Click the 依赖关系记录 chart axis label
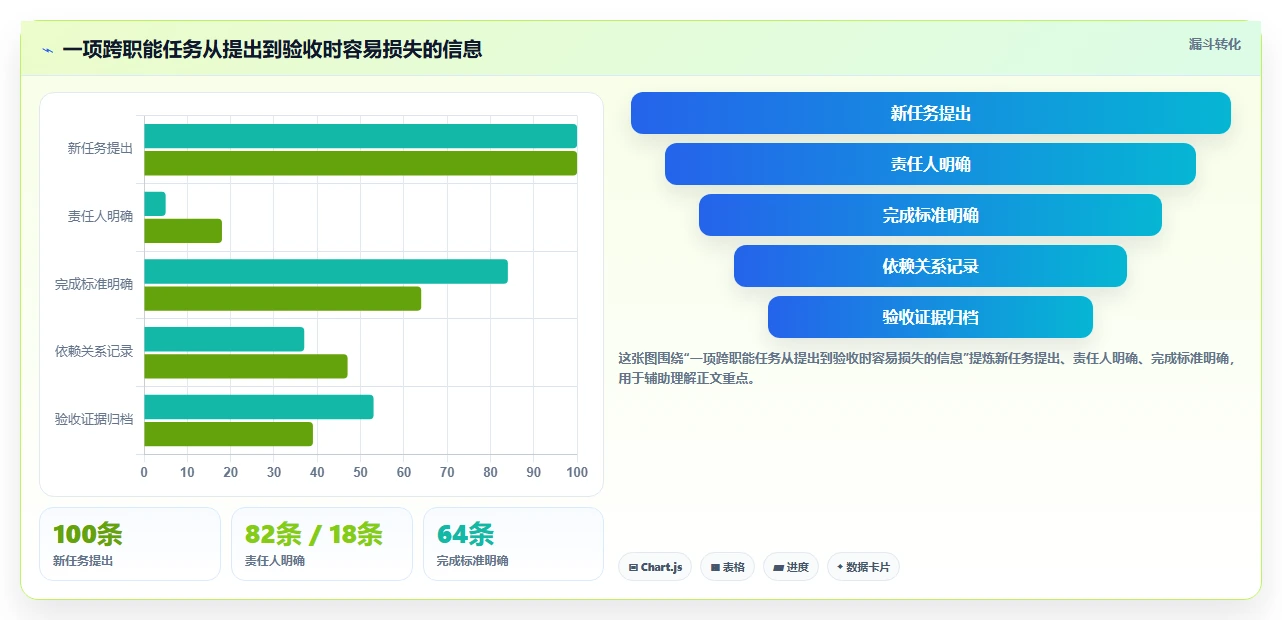This screenshot has width=1282, height=620. [94, 351]
